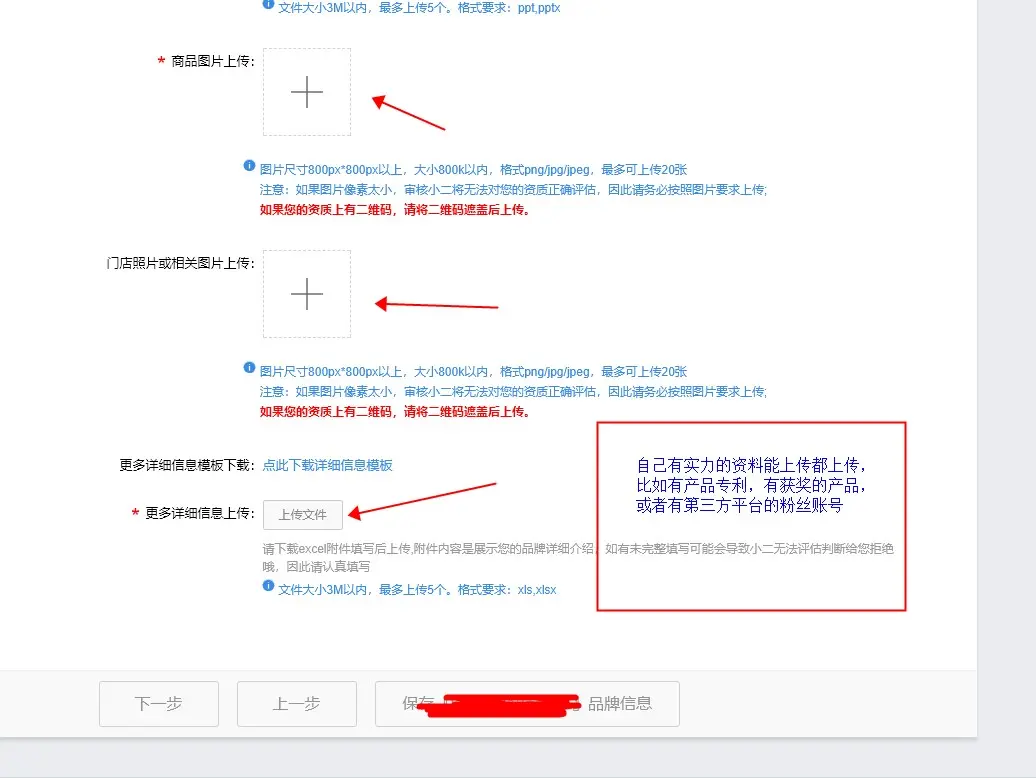The height and width of the screenshot is (778, 1036).
Task: Click info icon beside product image size requirement
Action: click(x=249, y=167)
